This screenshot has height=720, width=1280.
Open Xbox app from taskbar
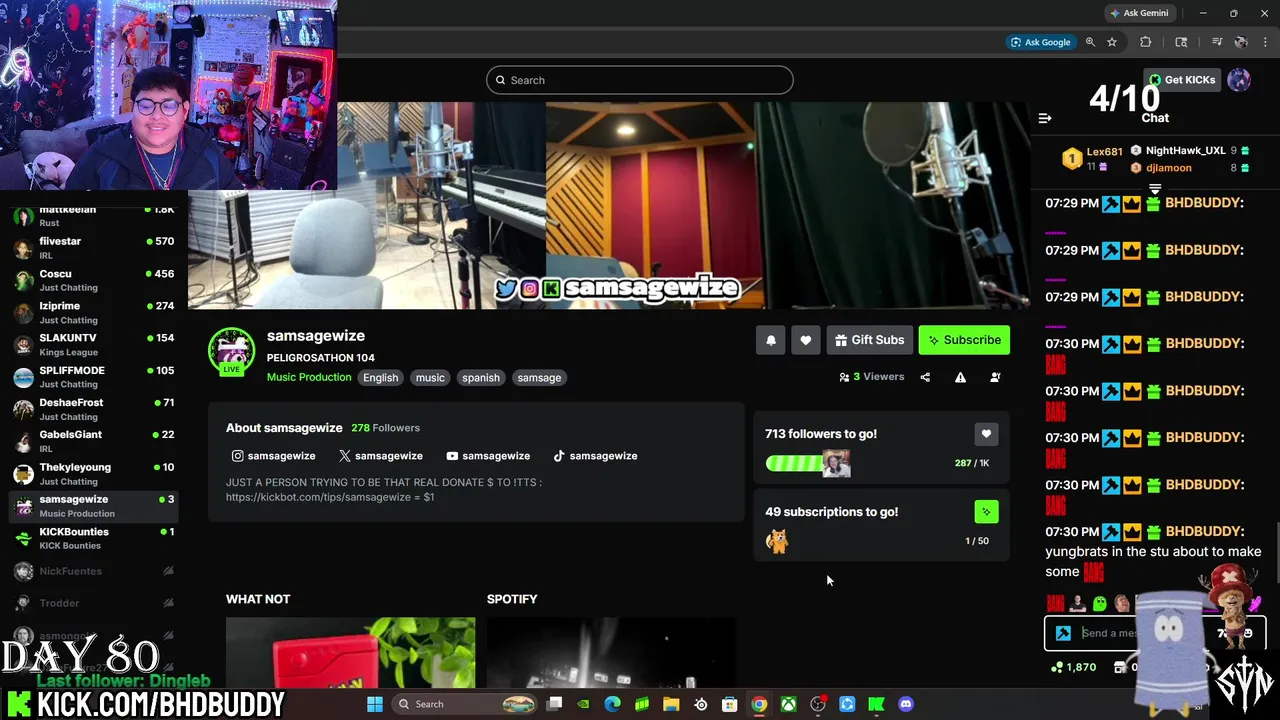pyautogui.click(x=789, y=704)
